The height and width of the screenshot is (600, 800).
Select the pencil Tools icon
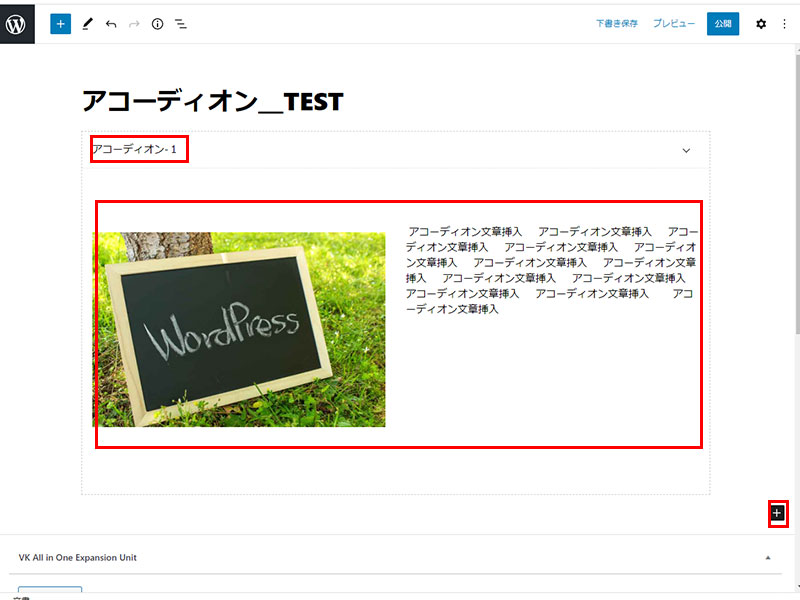87,23
